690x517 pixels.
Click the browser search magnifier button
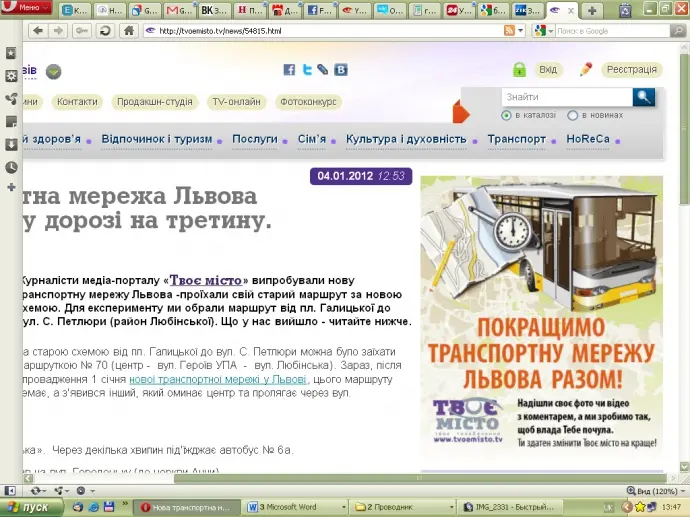click(677, 31)
